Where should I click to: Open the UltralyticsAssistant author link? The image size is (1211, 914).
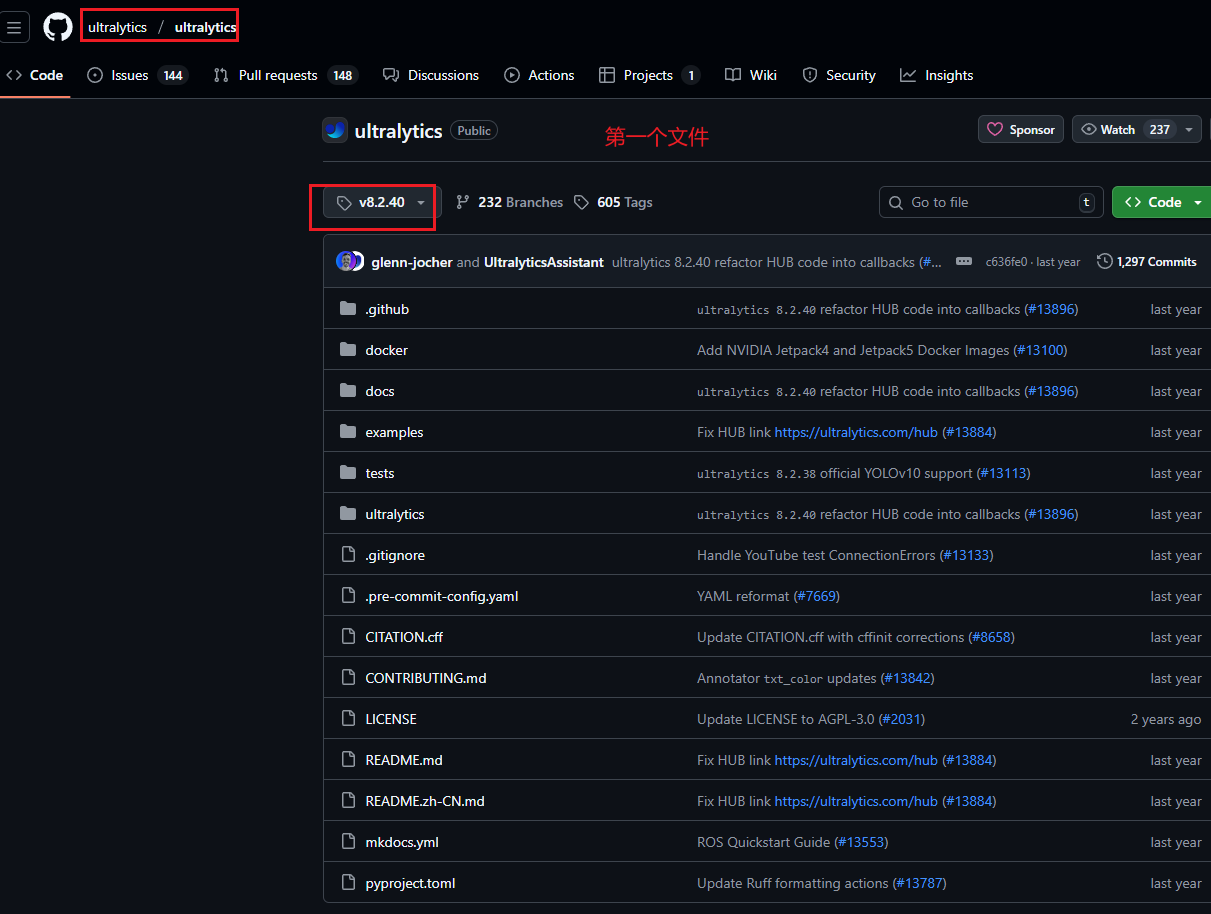click(x=544, y=262)
